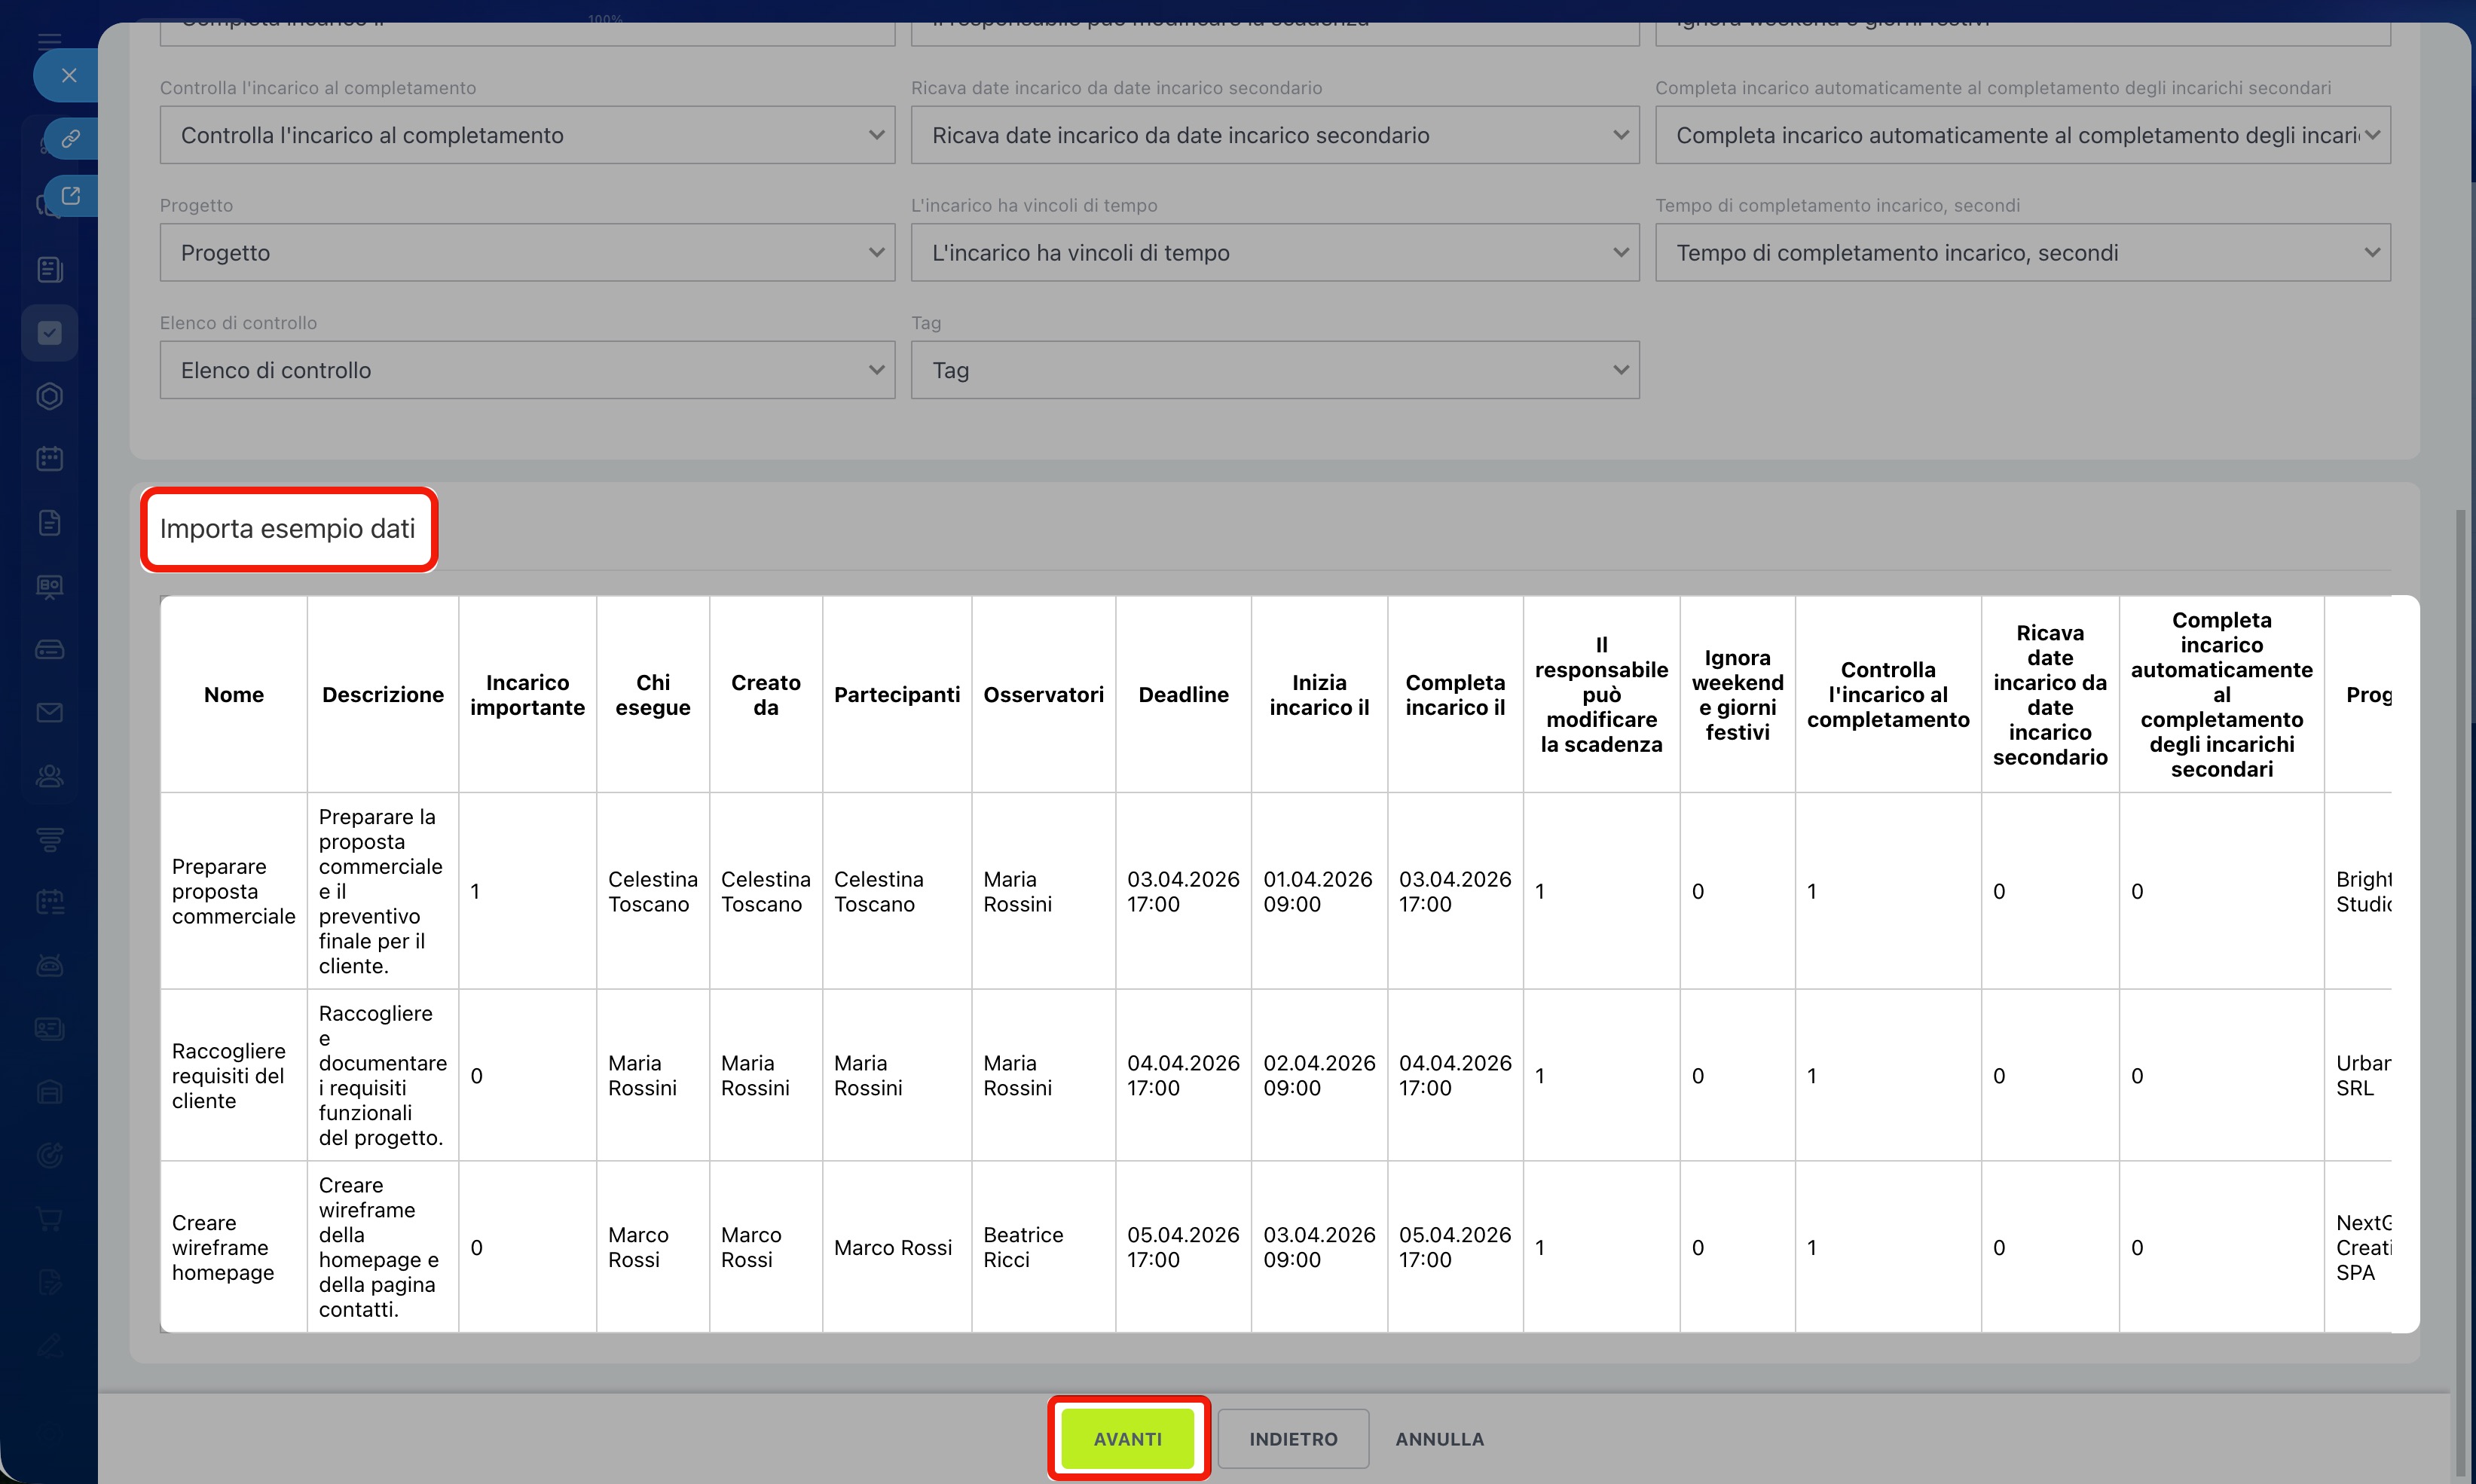
Task: Click the ANNULLA link
Action: (1439, 1439)
